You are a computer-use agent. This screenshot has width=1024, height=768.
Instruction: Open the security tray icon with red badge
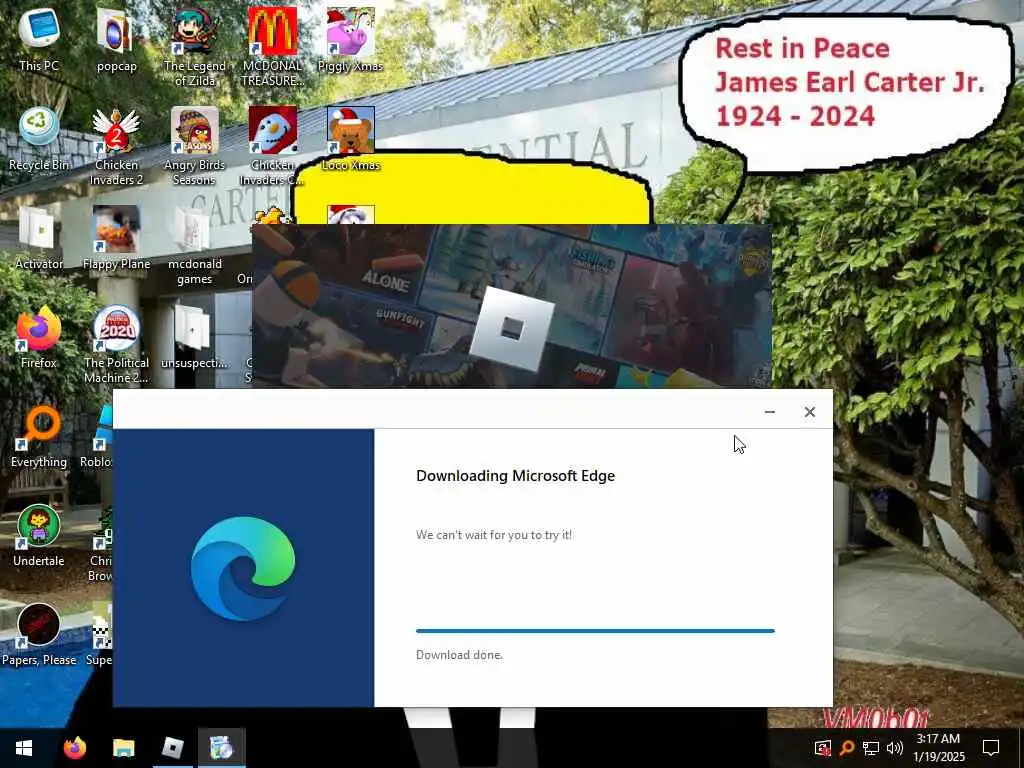(823, 748)
